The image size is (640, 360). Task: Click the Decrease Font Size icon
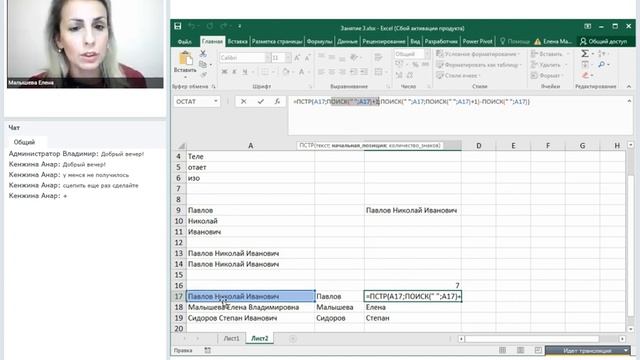[x=307, y=58]
